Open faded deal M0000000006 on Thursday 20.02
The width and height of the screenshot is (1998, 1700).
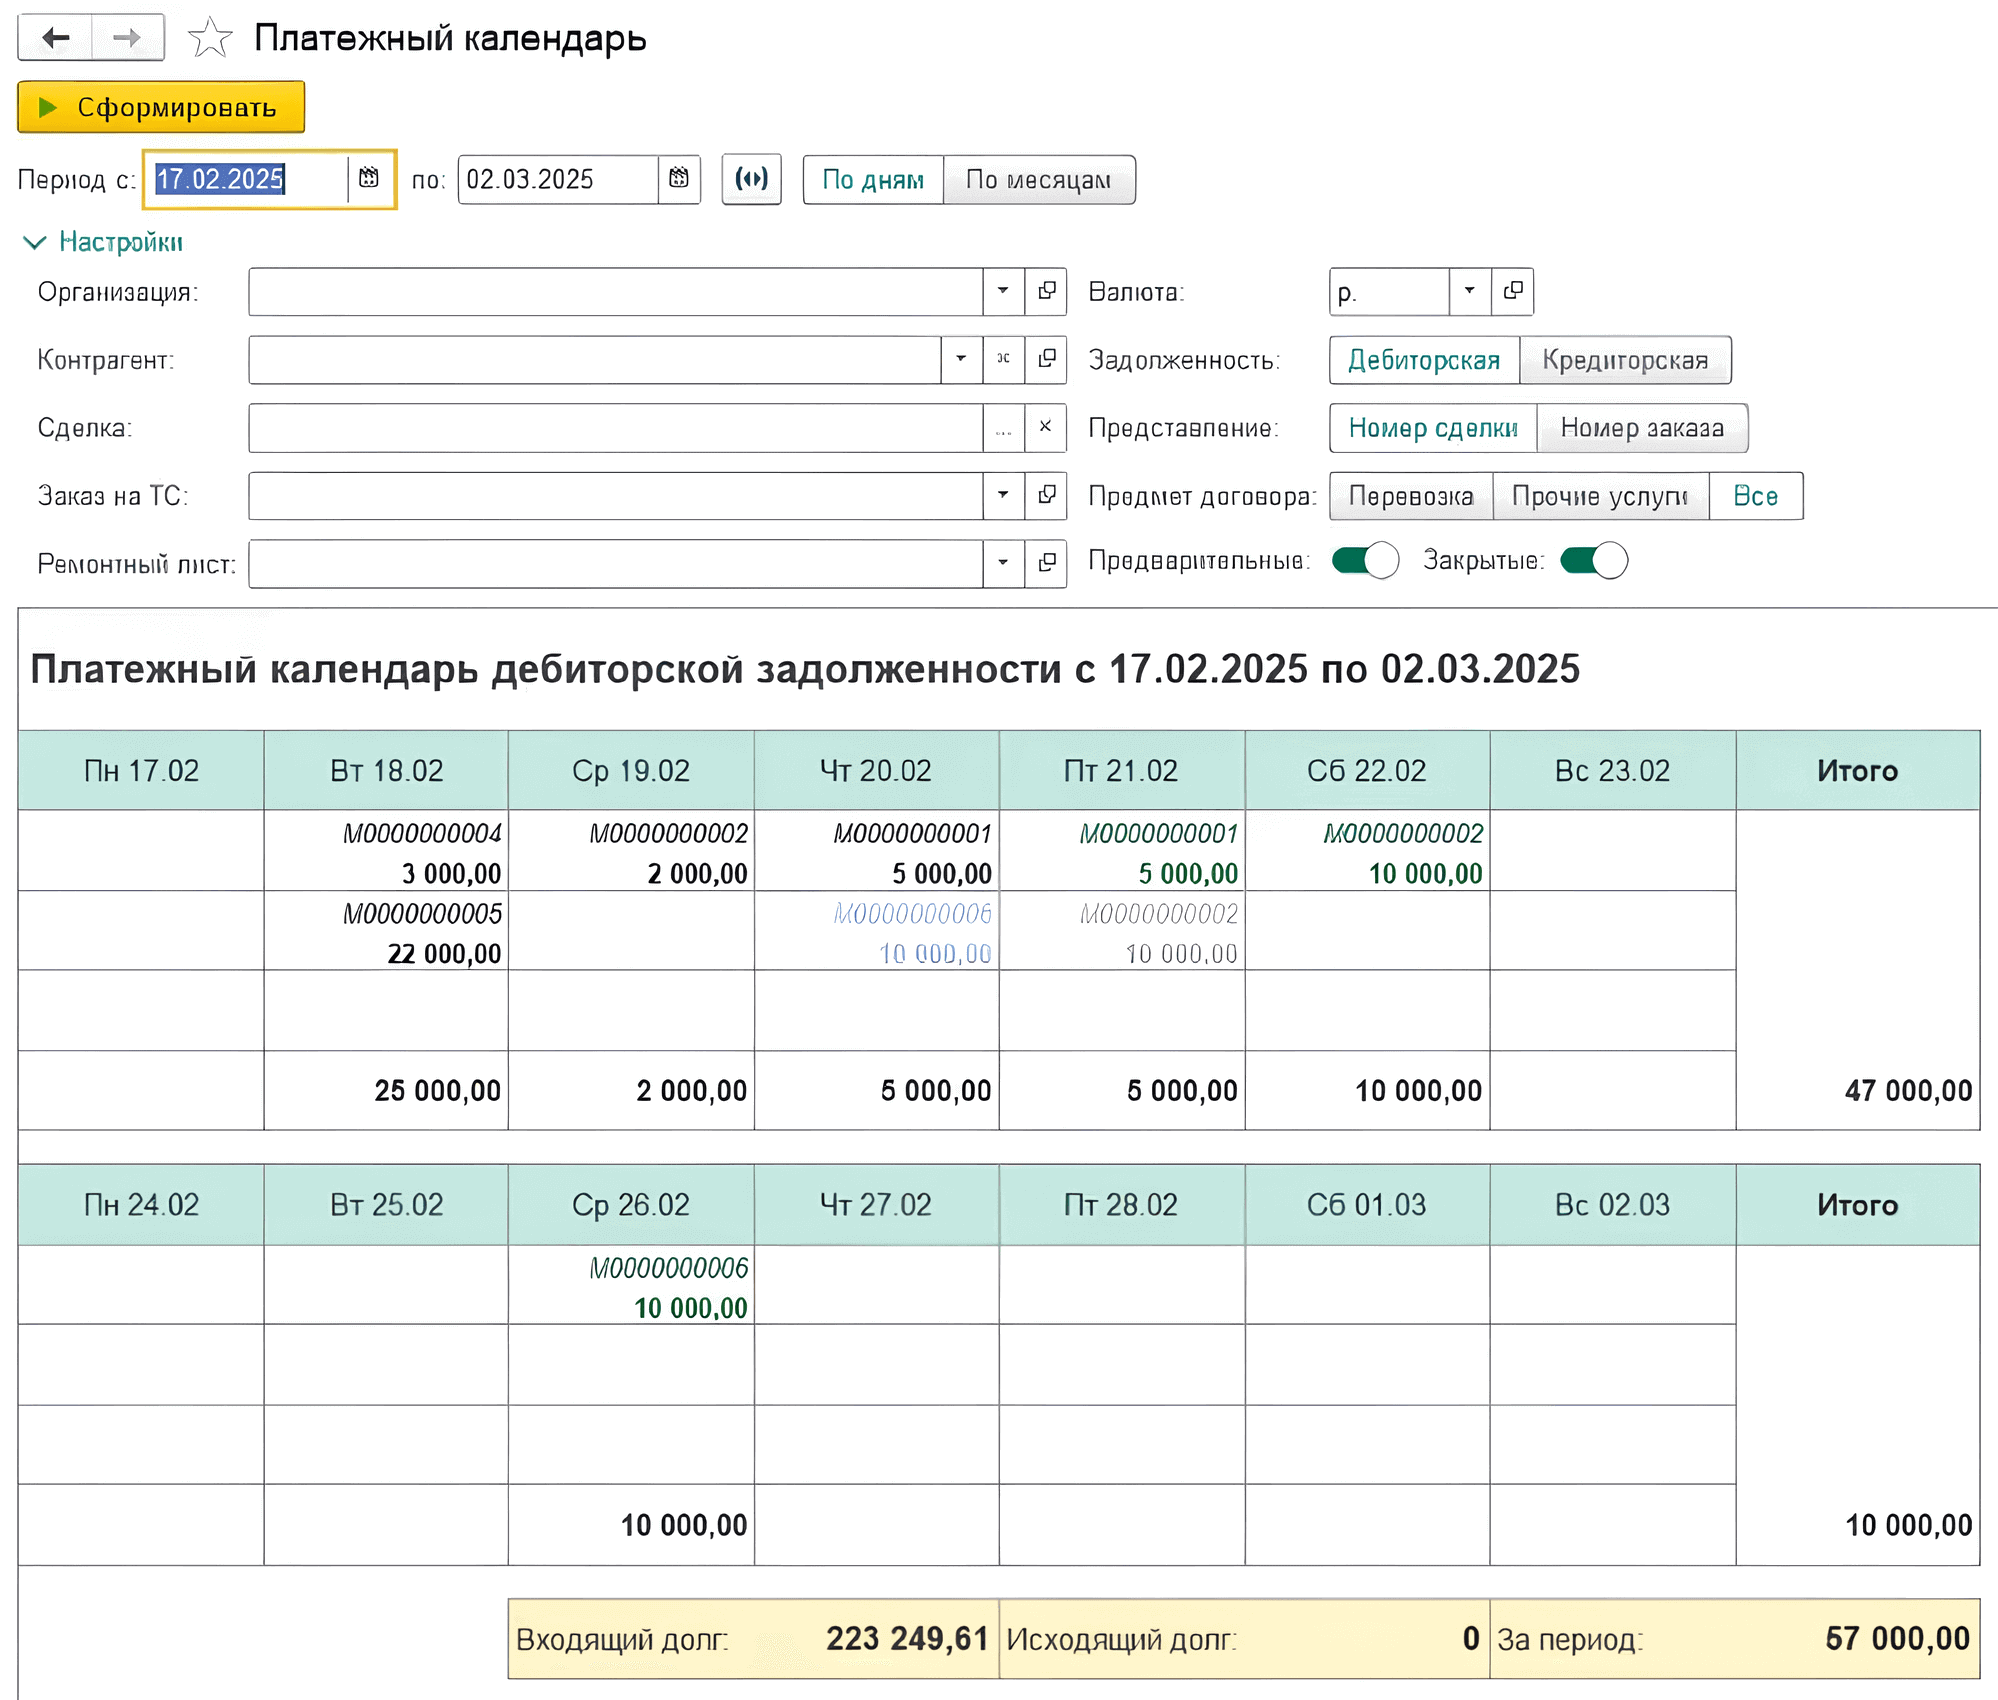[x=912, y=913]
